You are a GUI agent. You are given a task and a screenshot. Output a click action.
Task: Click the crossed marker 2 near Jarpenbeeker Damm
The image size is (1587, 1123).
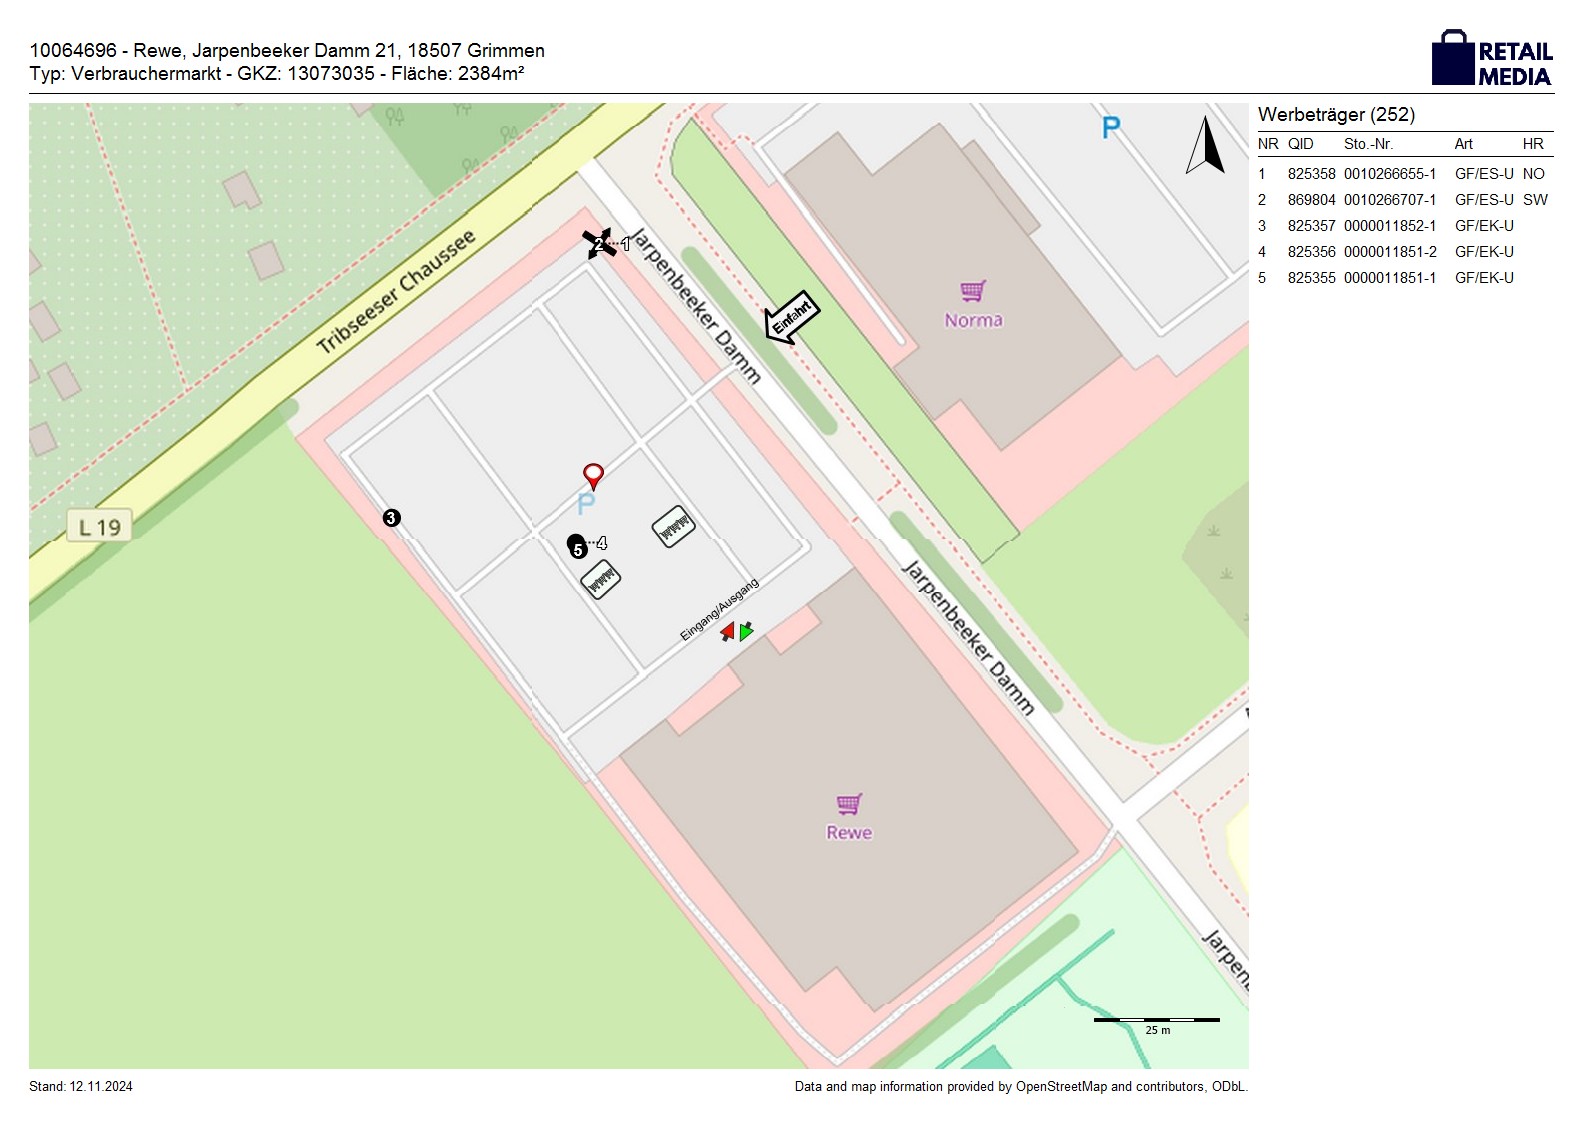[598, 244]
